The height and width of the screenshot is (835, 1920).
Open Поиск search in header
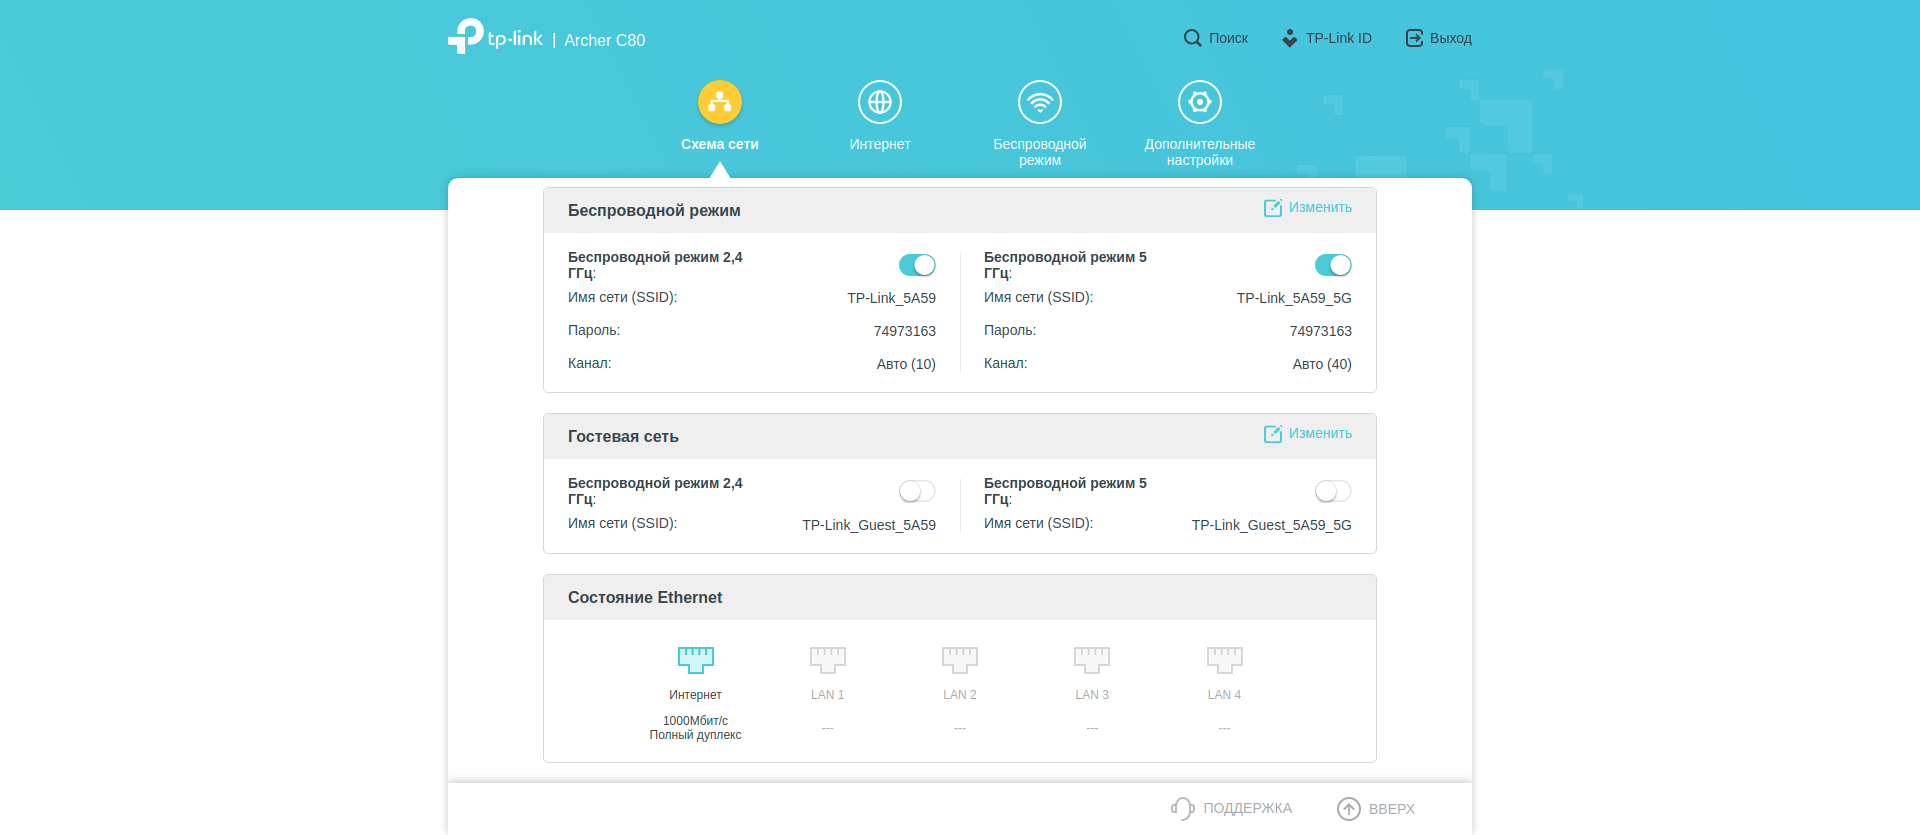[1216, 38]
